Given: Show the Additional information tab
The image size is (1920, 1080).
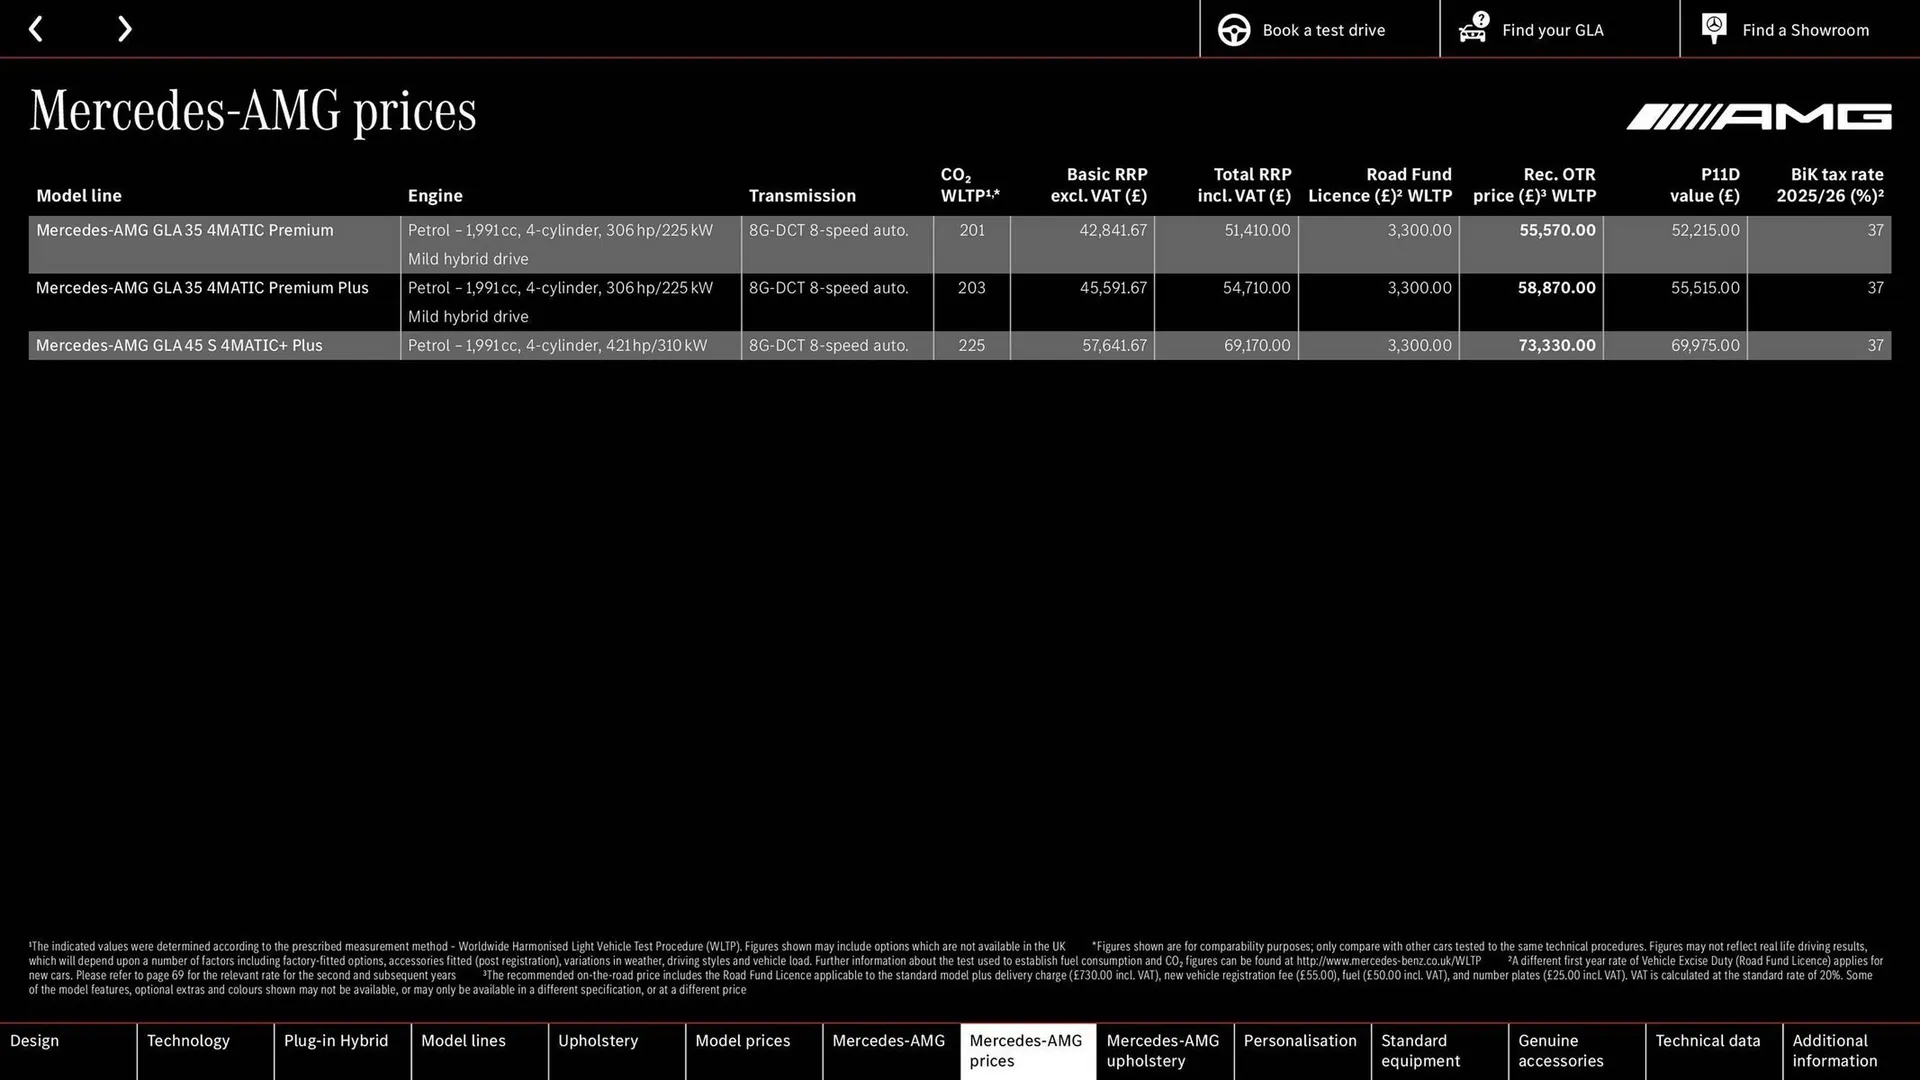Looking at the screenshot, I should (x=1833, y=1051).
